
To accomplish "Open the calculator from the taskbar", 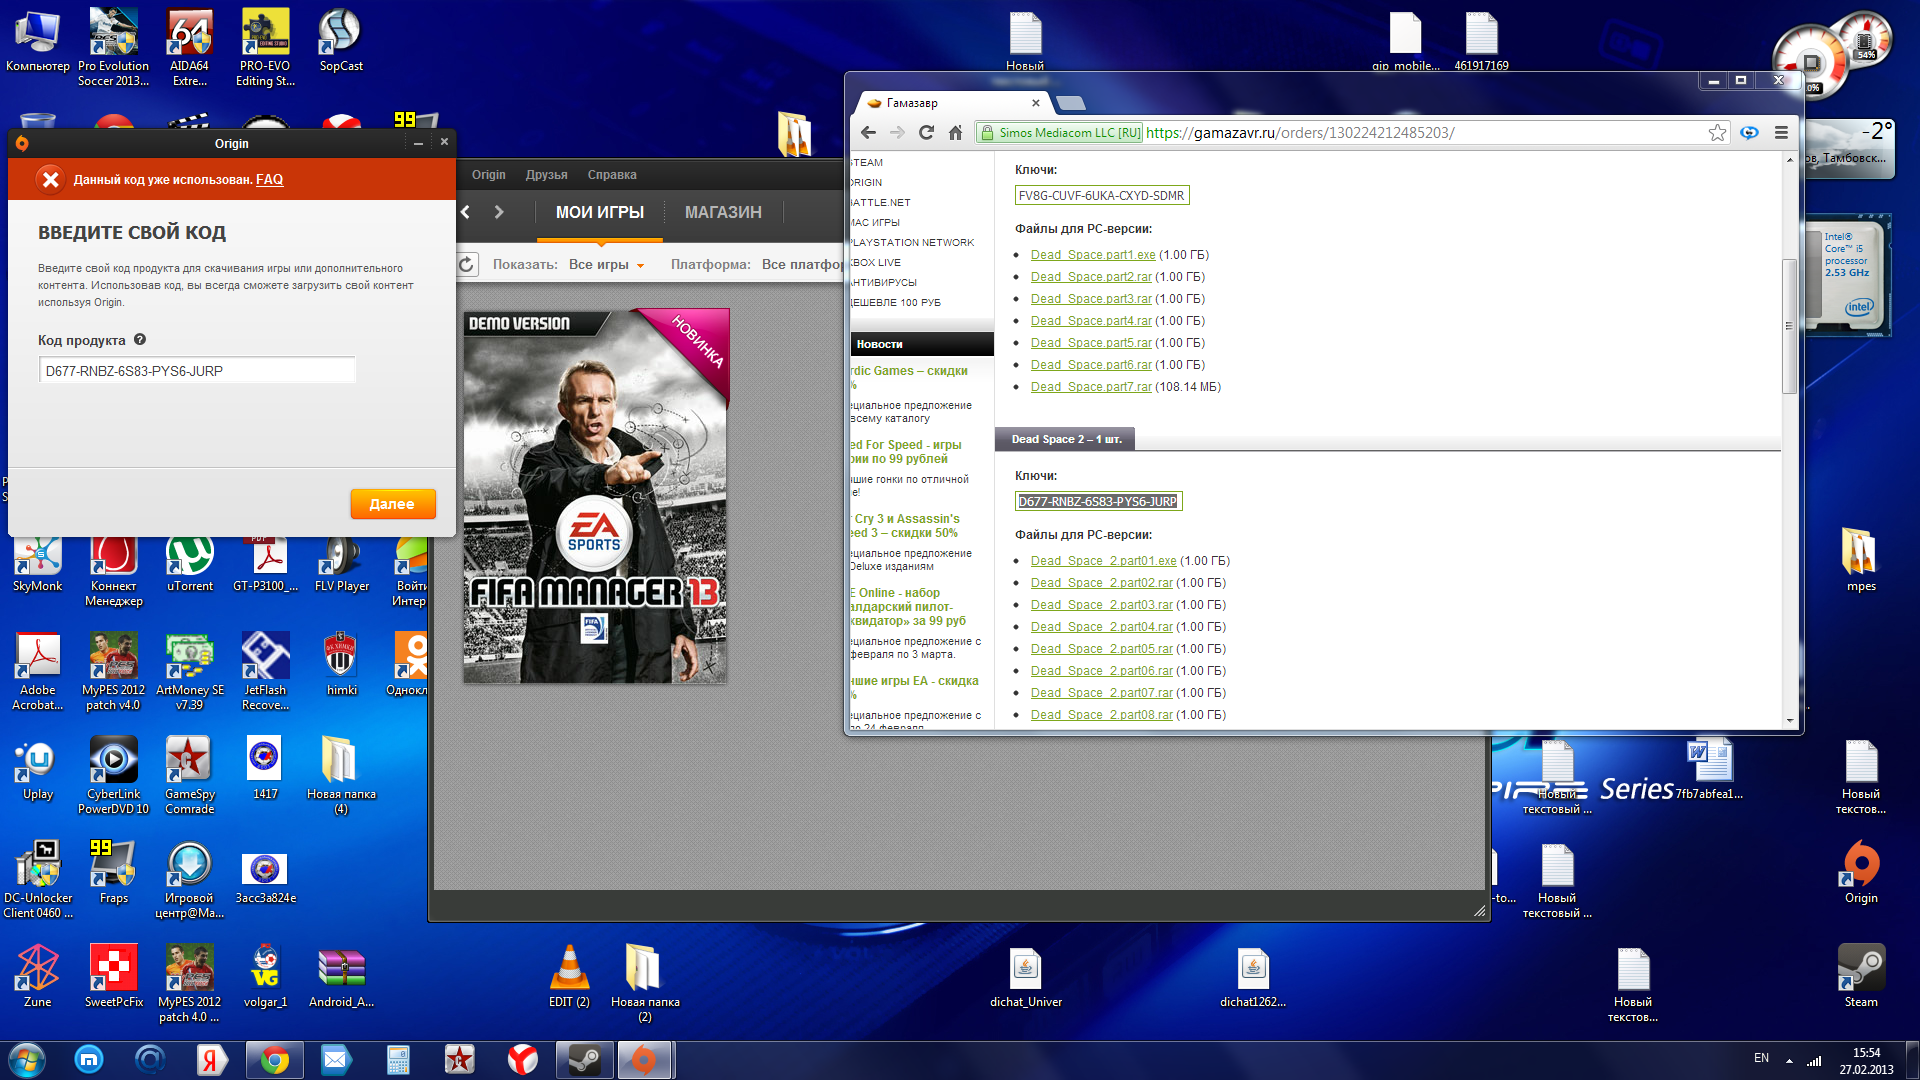I will point(398,1060).
